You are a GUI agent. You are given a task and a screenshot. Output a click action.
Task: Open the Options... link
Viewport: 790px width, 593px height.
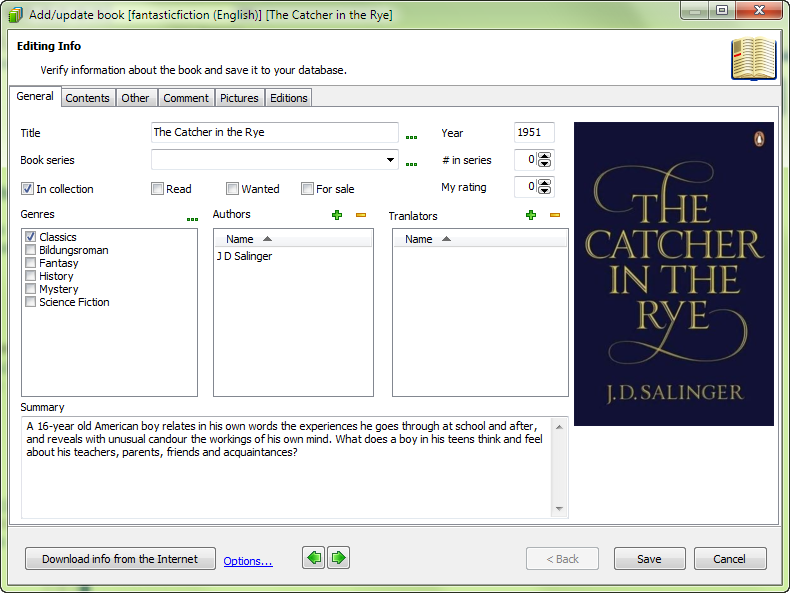pos(248,561)
